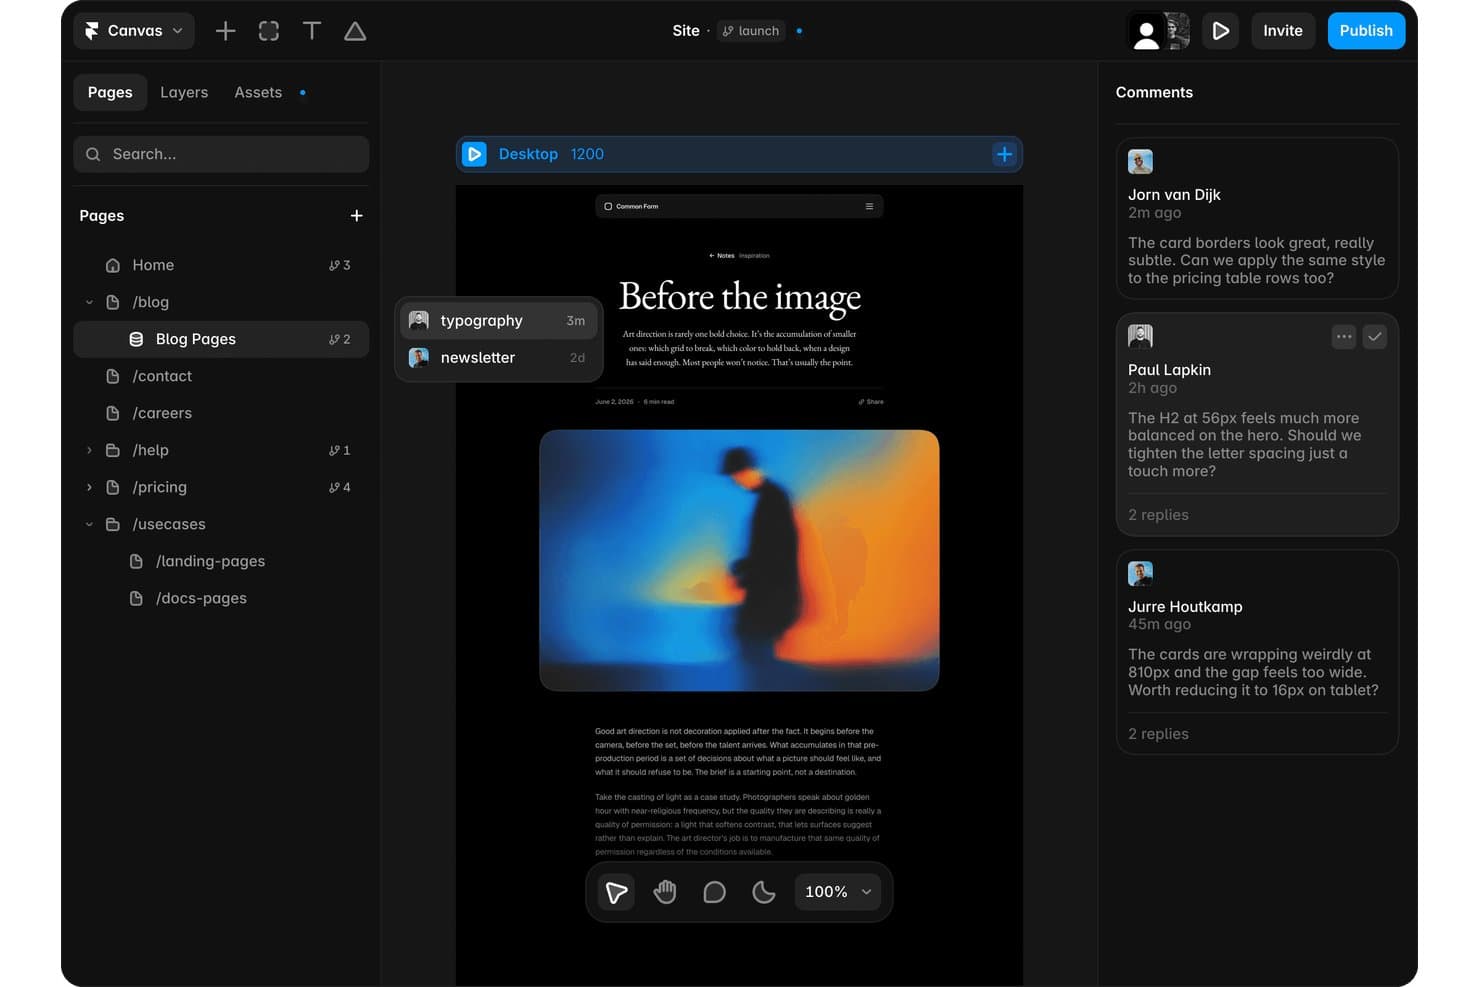
Task: Click the Desktop breakpoint play icon
Action: pos(475,154)
